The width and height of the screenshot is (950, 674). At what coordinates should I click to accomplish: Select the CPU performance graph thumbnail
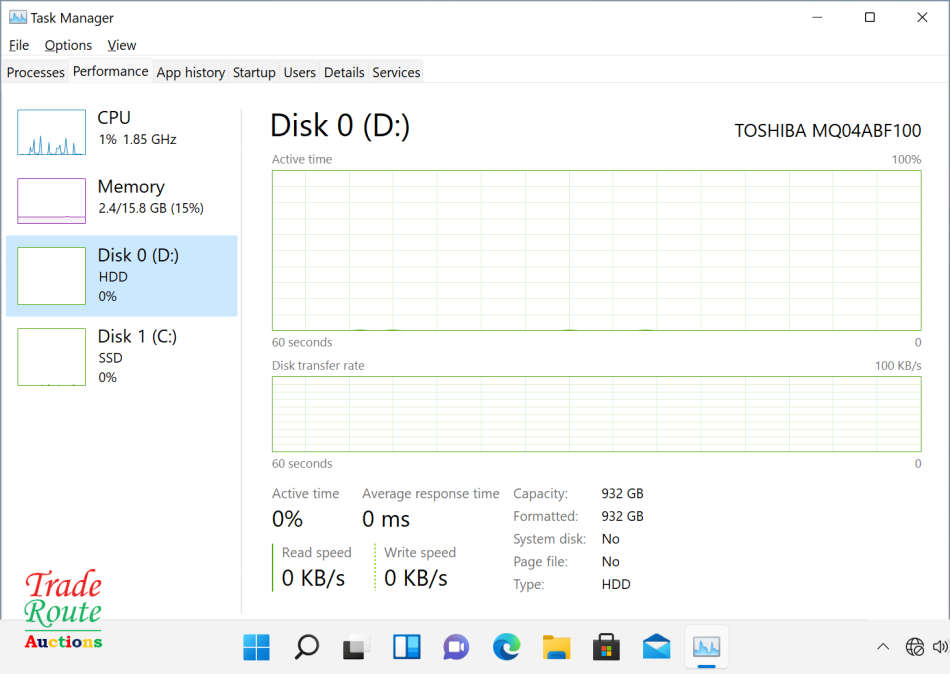(x=52, y=132)
